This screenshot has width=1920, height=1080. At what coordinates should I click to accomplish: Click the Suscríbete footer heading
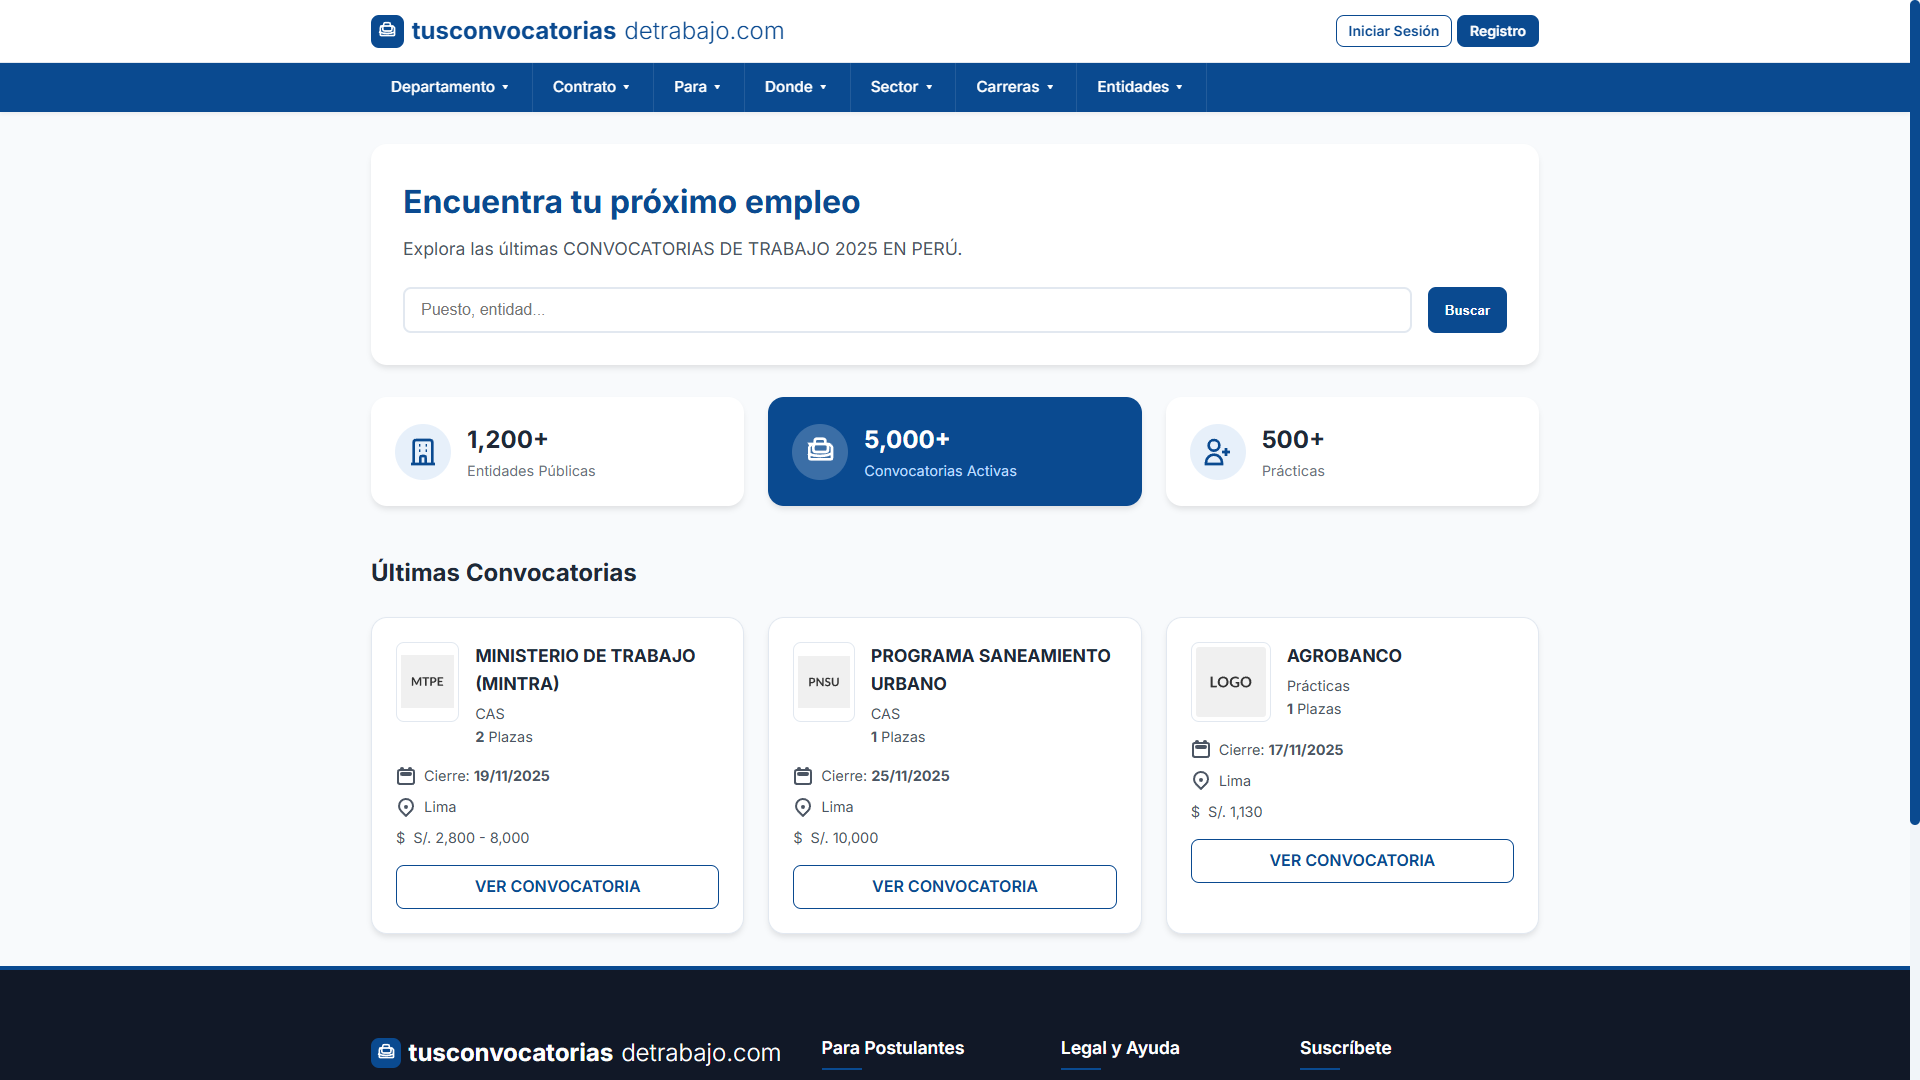[x=1345, y=1048]
